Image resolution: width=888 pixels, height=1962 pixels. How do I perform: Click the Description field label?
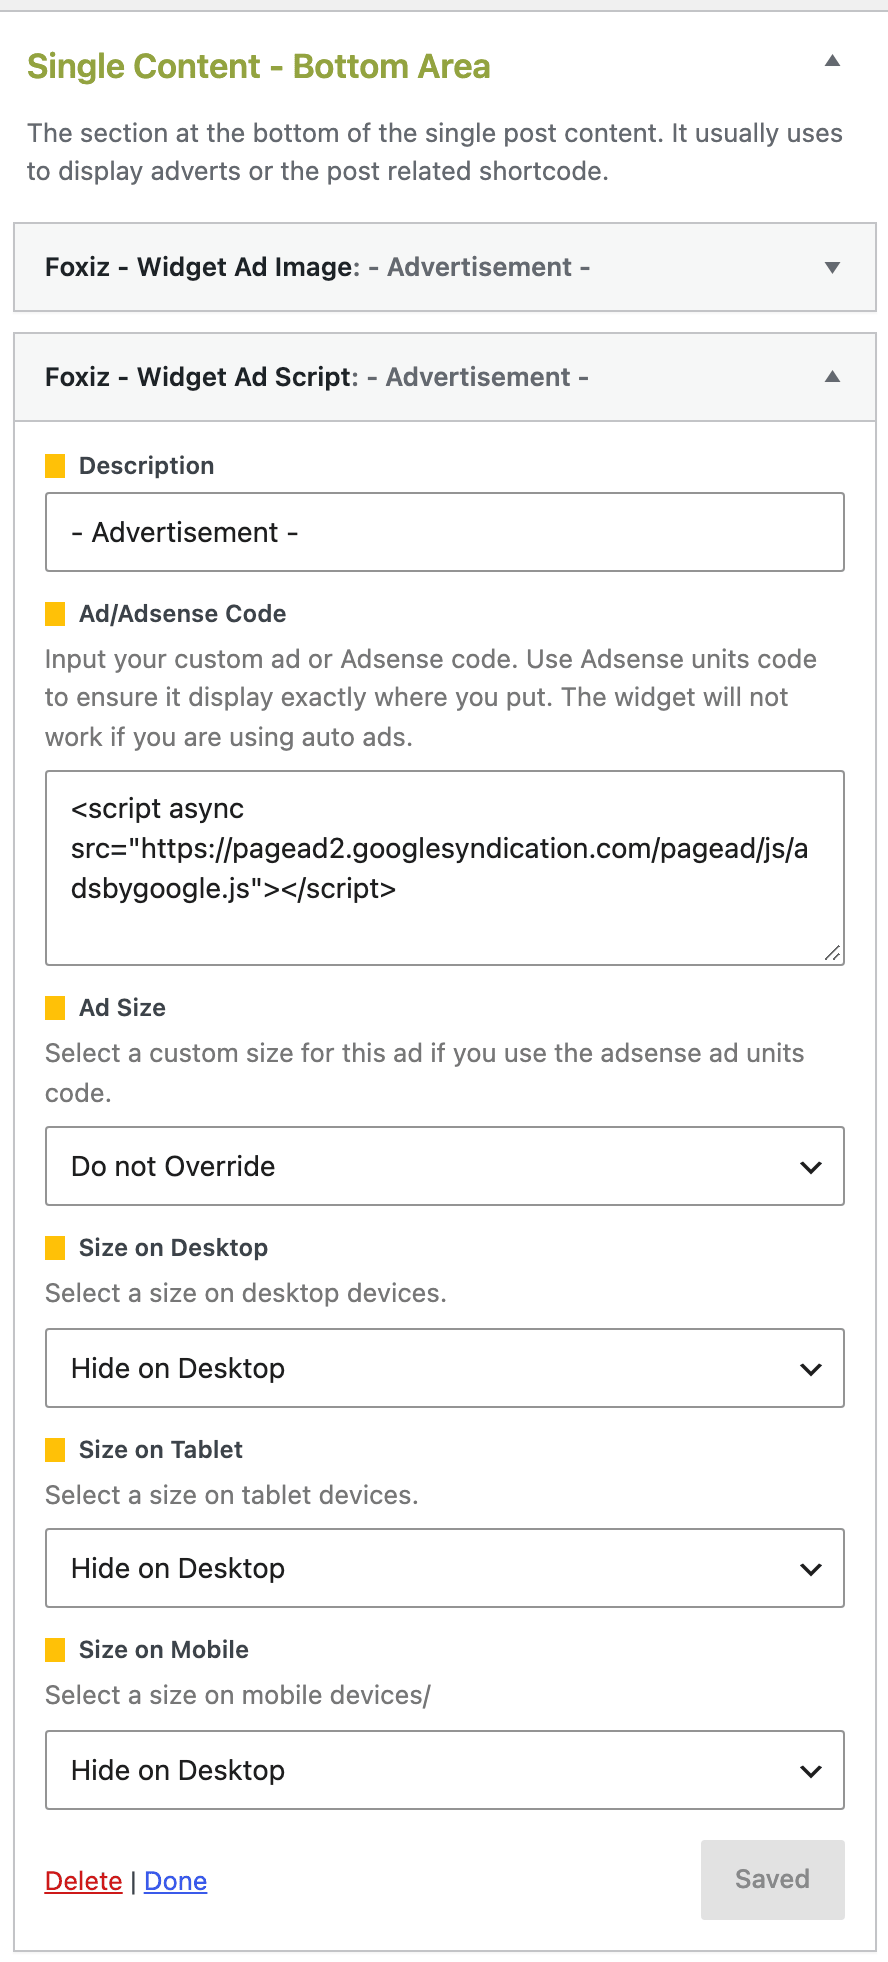tap(147, 466)
